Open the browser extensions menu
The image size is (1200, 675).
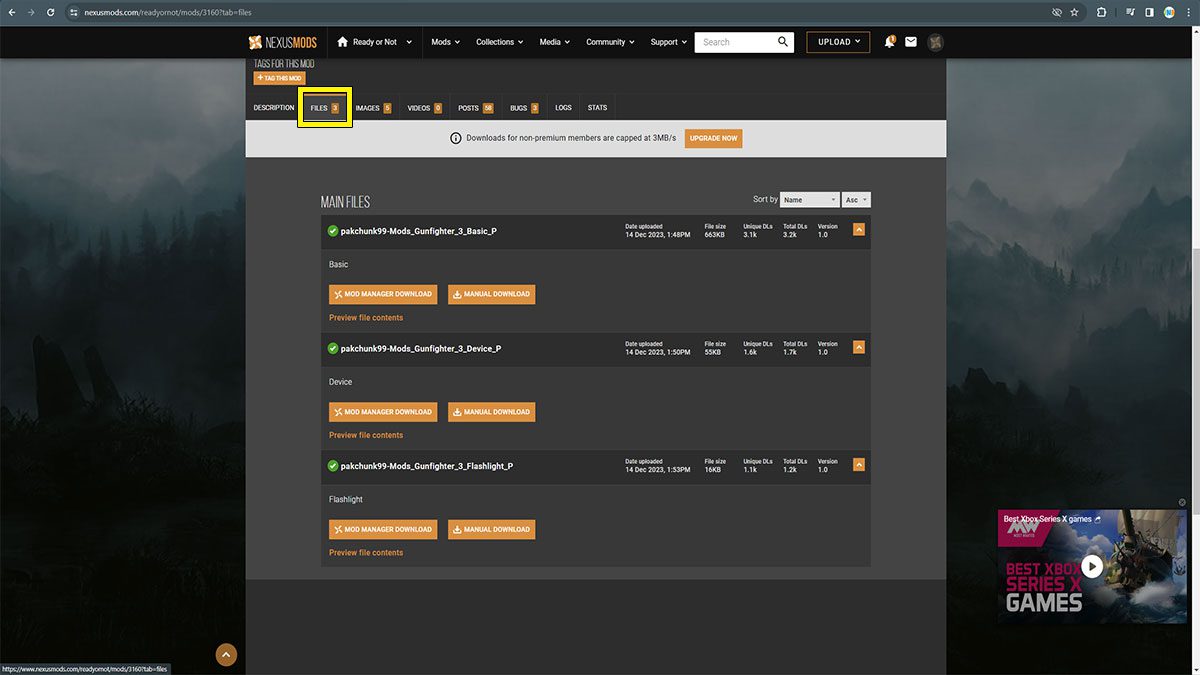(x=1101, y=12)
